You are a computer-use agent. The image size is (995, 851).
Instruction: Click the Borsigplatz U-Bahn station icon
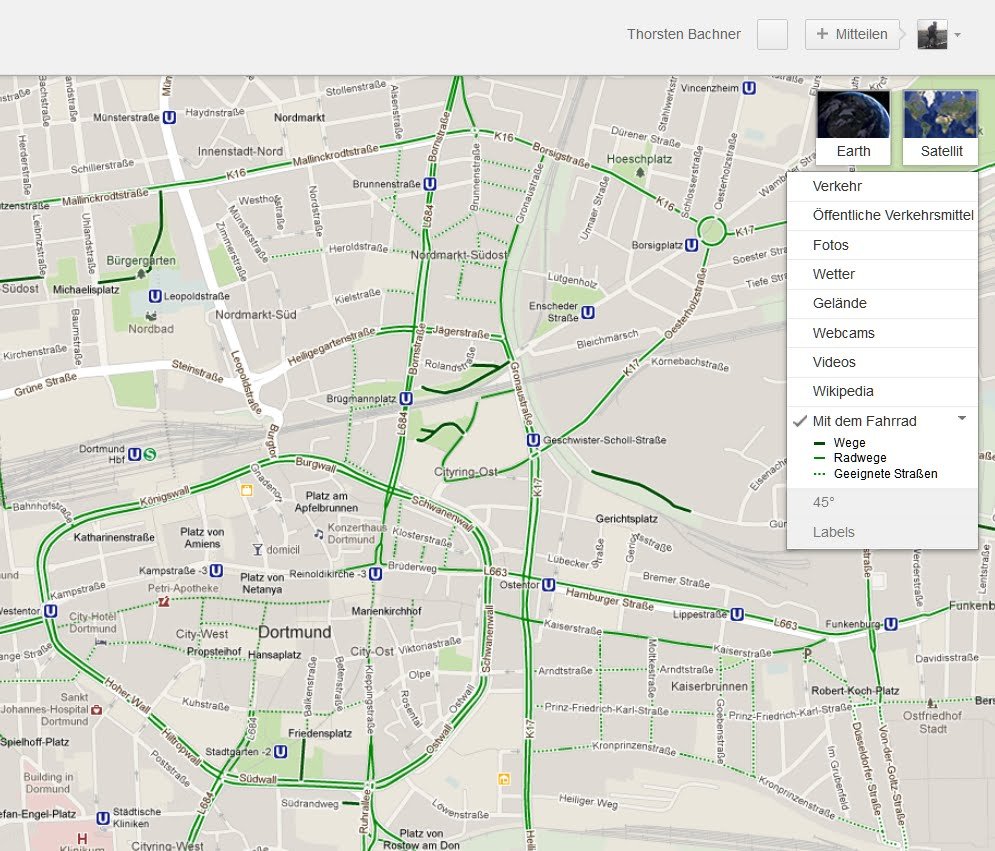pyautogui.click(x=691, y=245)
